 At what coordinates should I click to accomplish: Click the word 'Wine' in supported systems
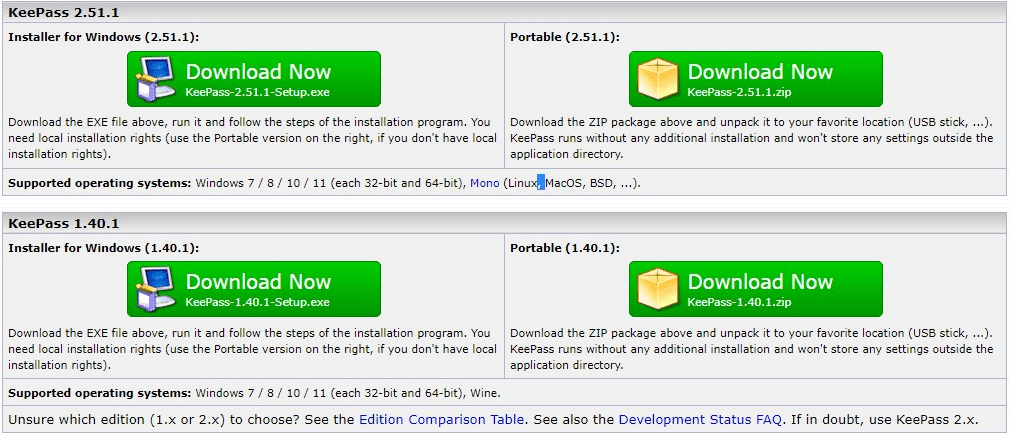click(x=483, y=393)
